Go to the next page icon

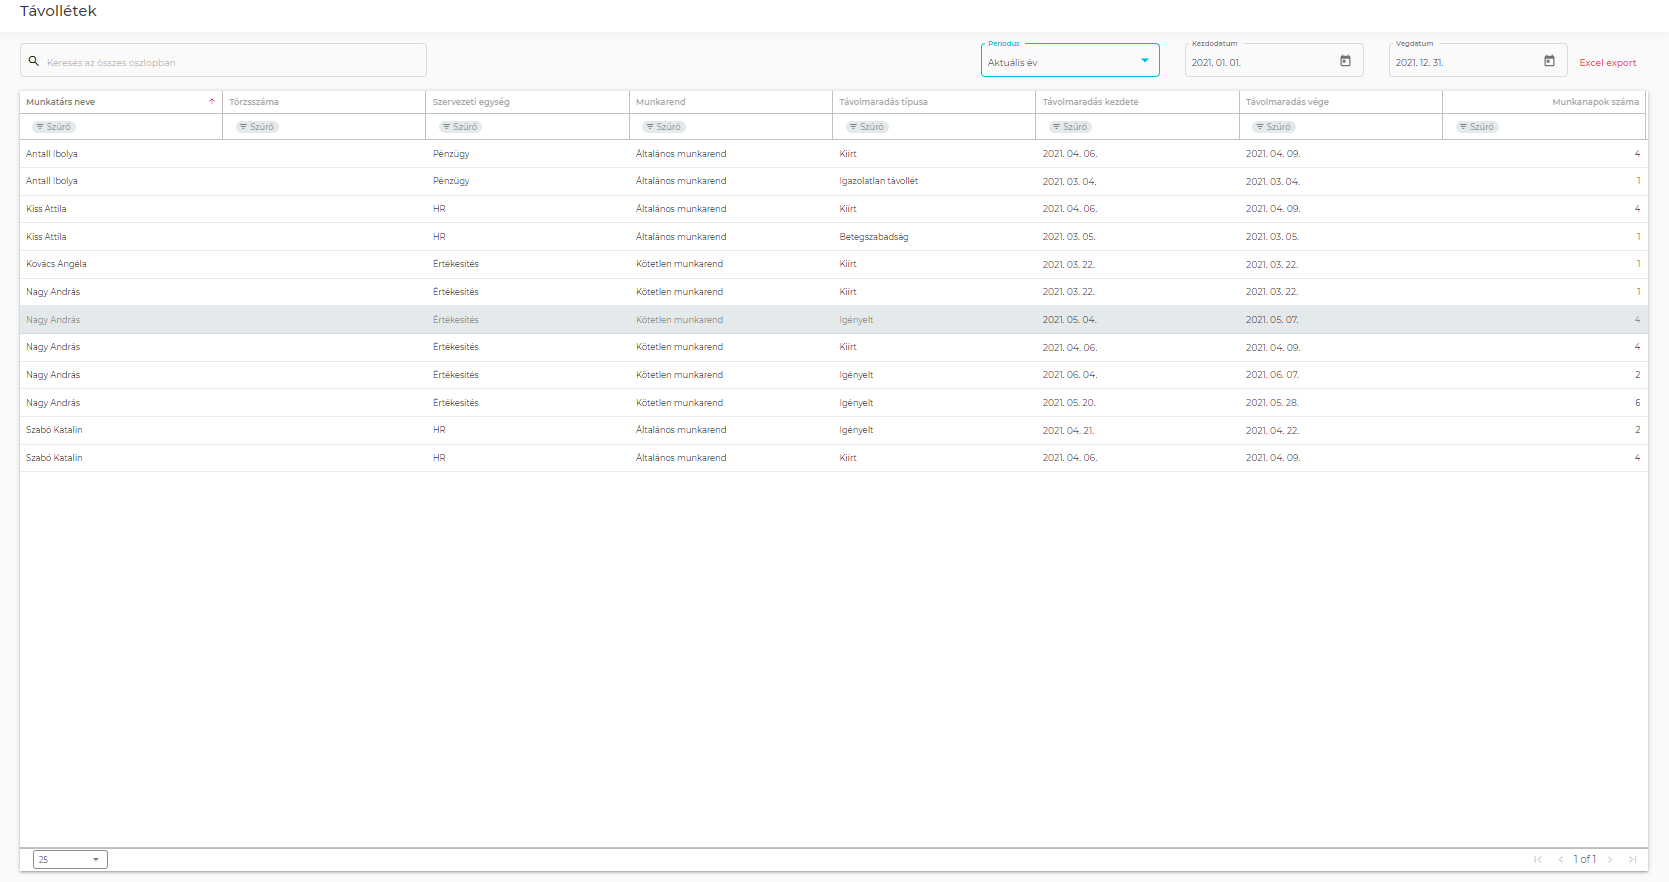[x=1610, y=859]
